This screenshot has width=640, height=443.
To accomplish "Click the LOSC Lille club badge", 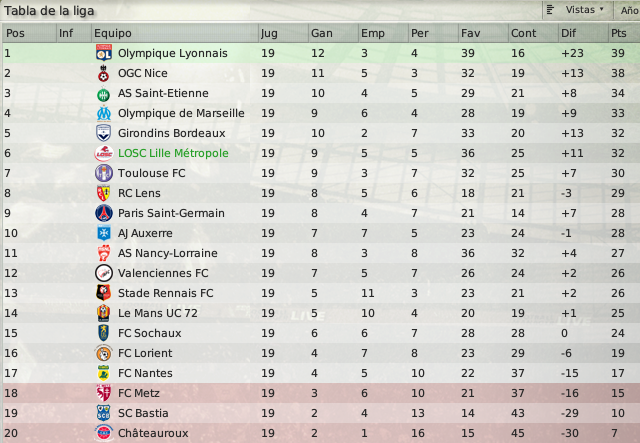I will [x=104, y=153].
